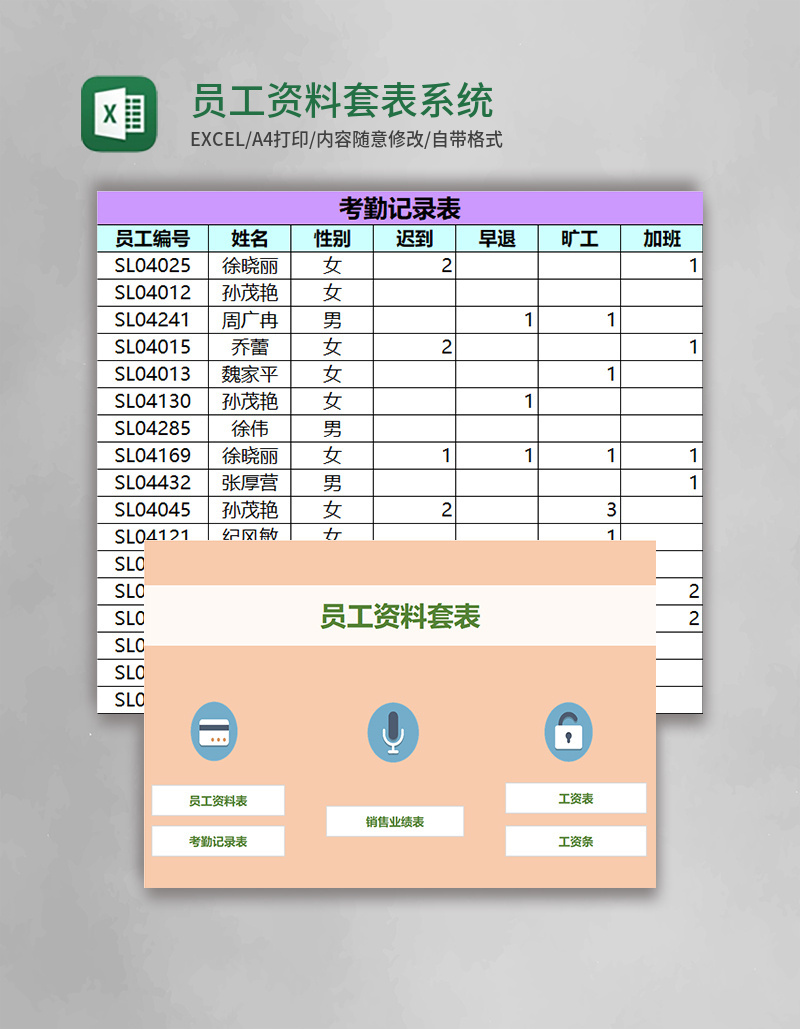Click the padlock icon above 工资表

tap(570, 732)
